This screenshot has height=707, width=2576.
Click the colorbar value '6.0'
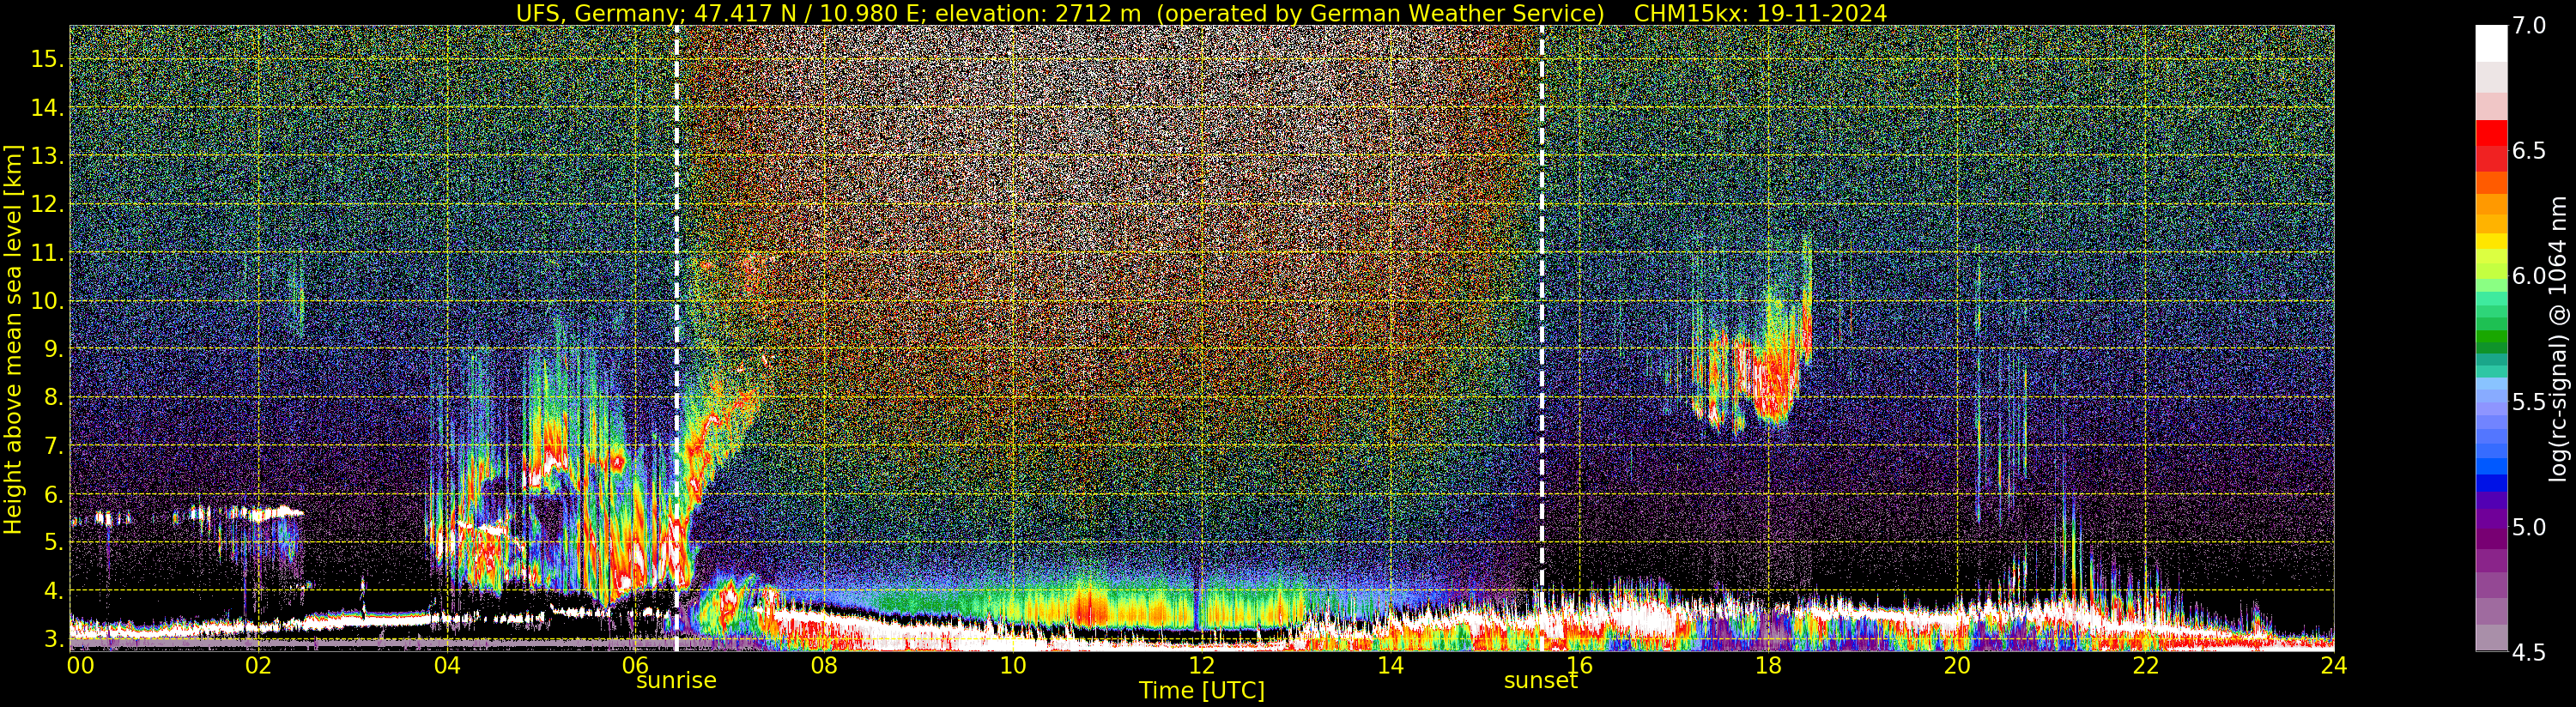tap(2530, 276)
